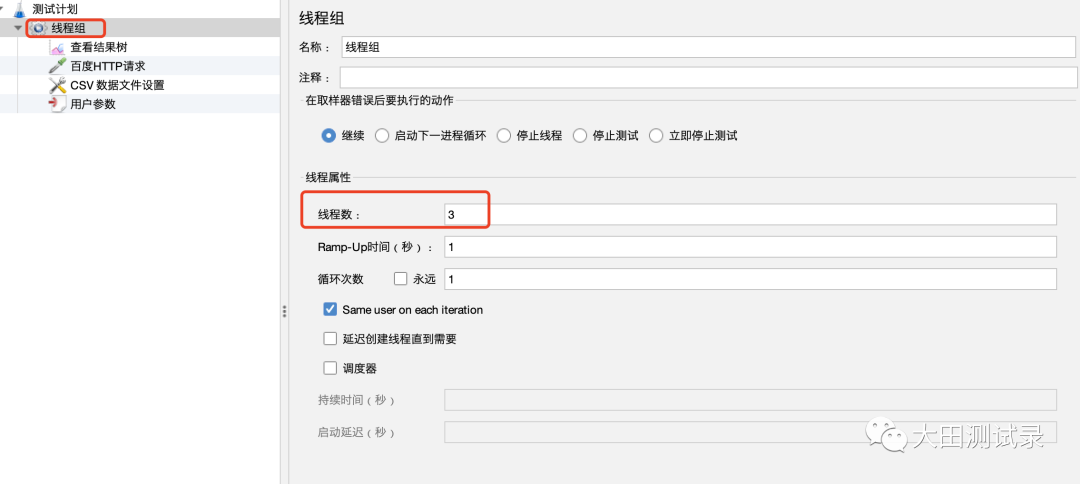This screenshot has height=484, width=1080.
Task: Click the 线程属性 section label
Action: tap(329, 178)
